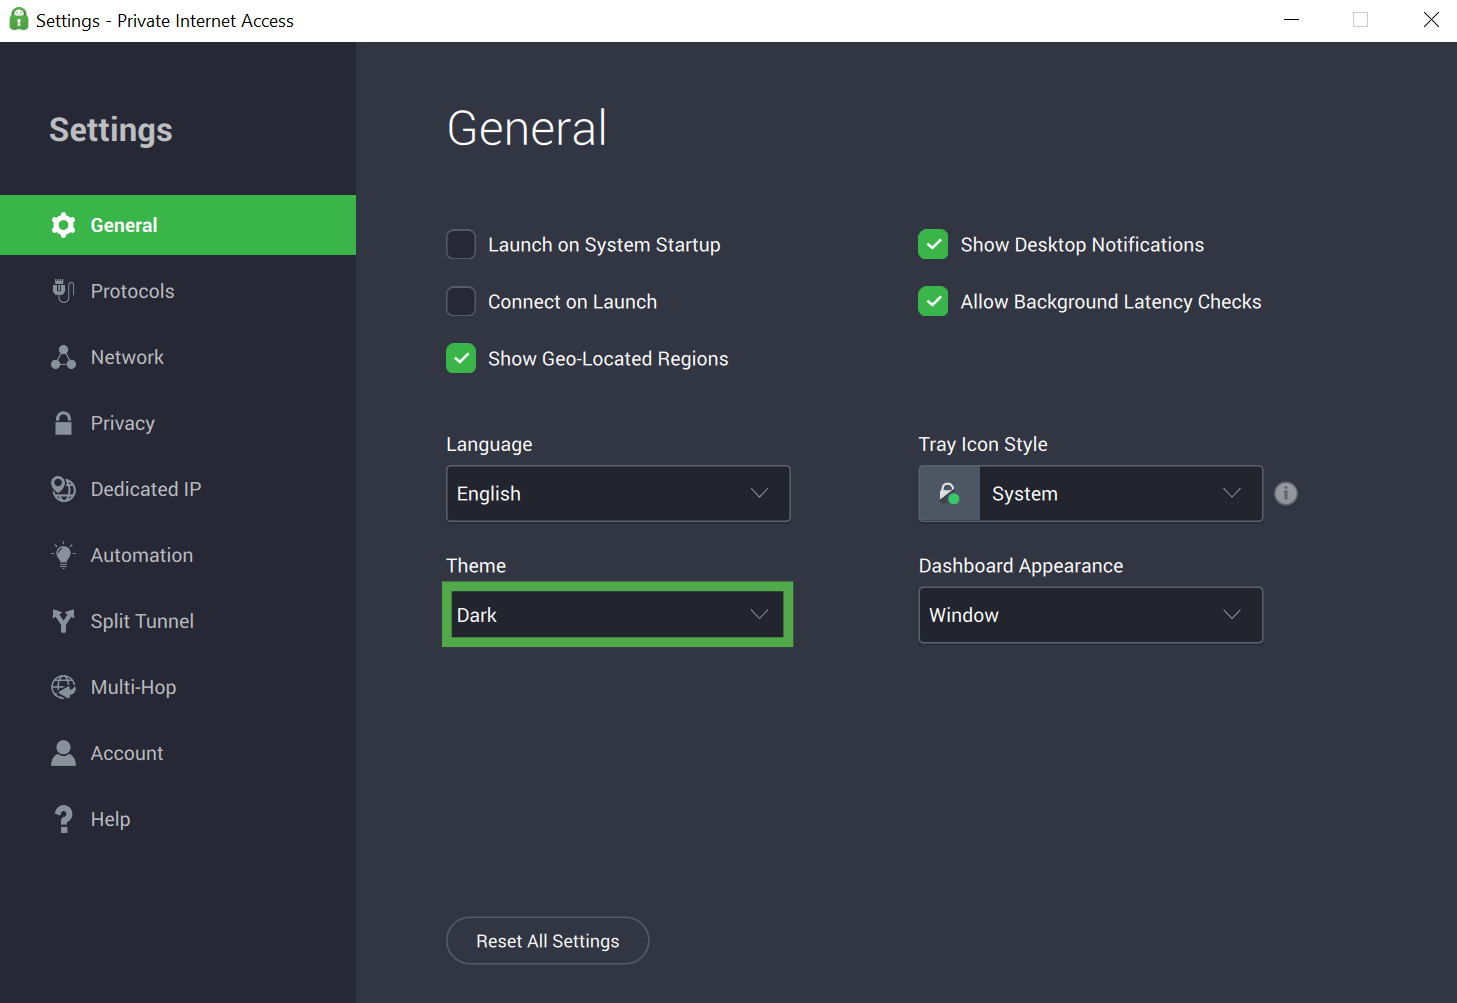Uncheck Show Geo-Located Regions
This screenshot has width=1457, height=1003.
[461, 358]
